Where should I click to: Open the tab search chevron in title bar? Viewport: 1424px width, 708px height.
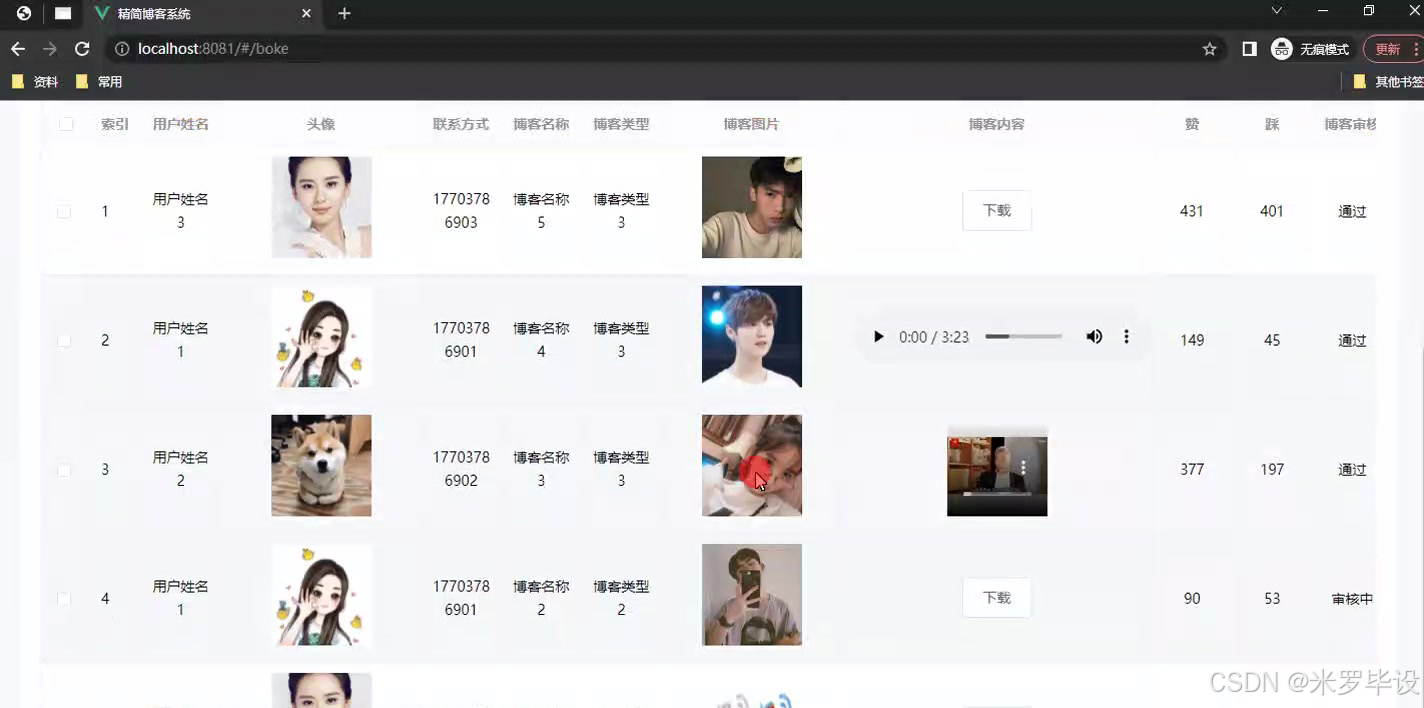(x=1277, y=11)
